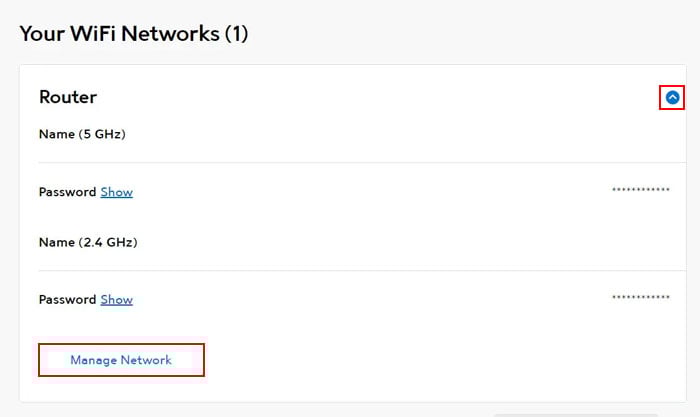The height and width of the screenshot is (417, 700).
Task: Click the Name (5 GHz) label
Action: click(82, 134)
